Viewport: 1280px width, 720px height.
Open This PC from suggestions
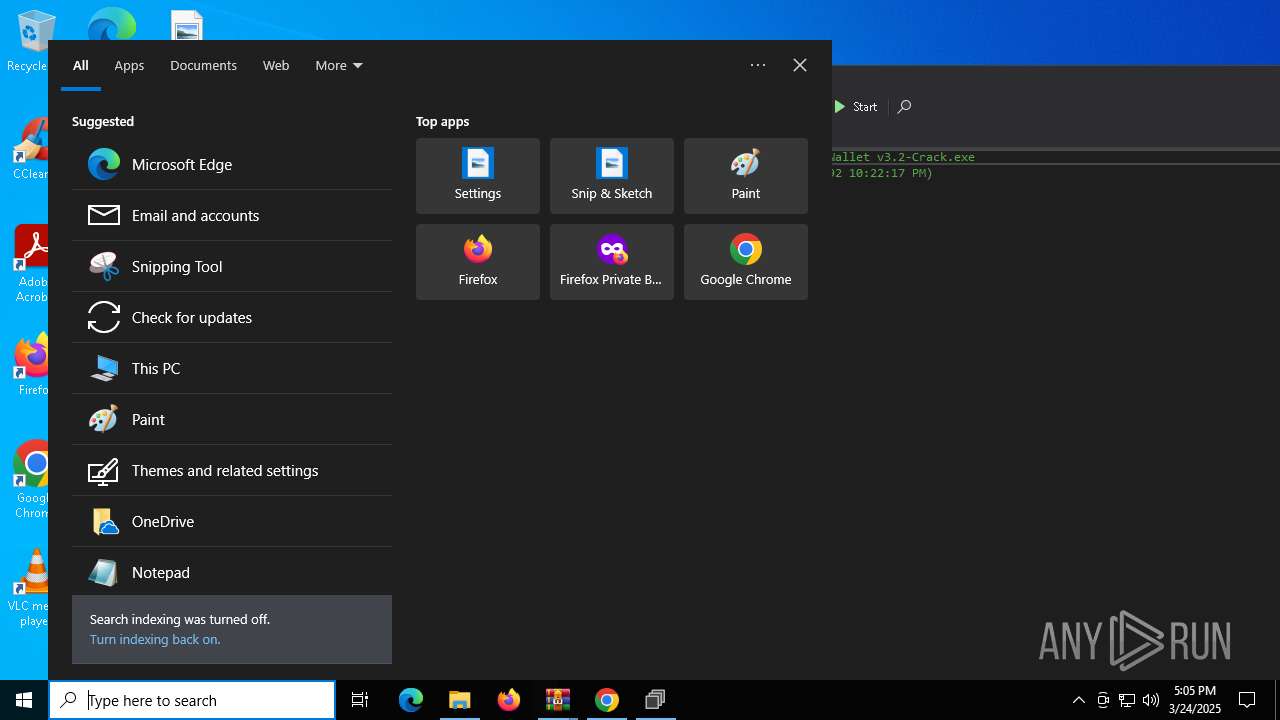coord(232,368)
